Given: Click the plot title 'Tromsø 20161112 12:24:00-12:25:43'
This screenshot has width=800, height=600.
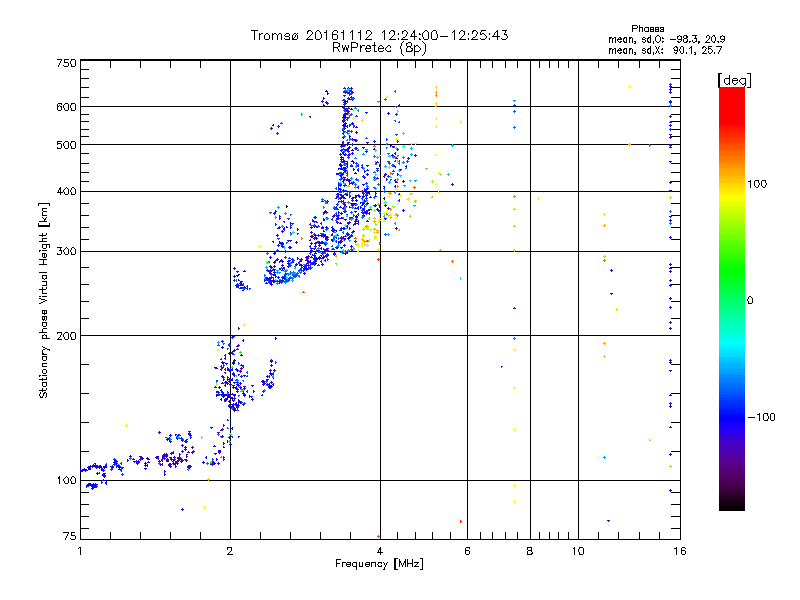Looking at the screenshot, I should pyautogui.click(x=379, y=35).
